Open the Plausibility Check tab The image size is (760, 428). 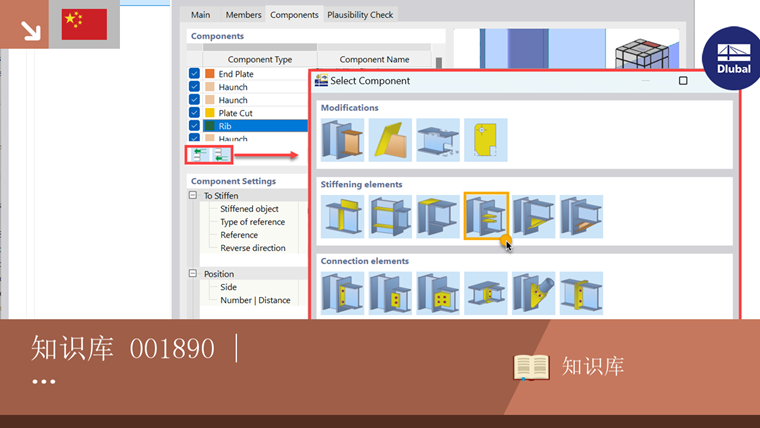(360, 15)
